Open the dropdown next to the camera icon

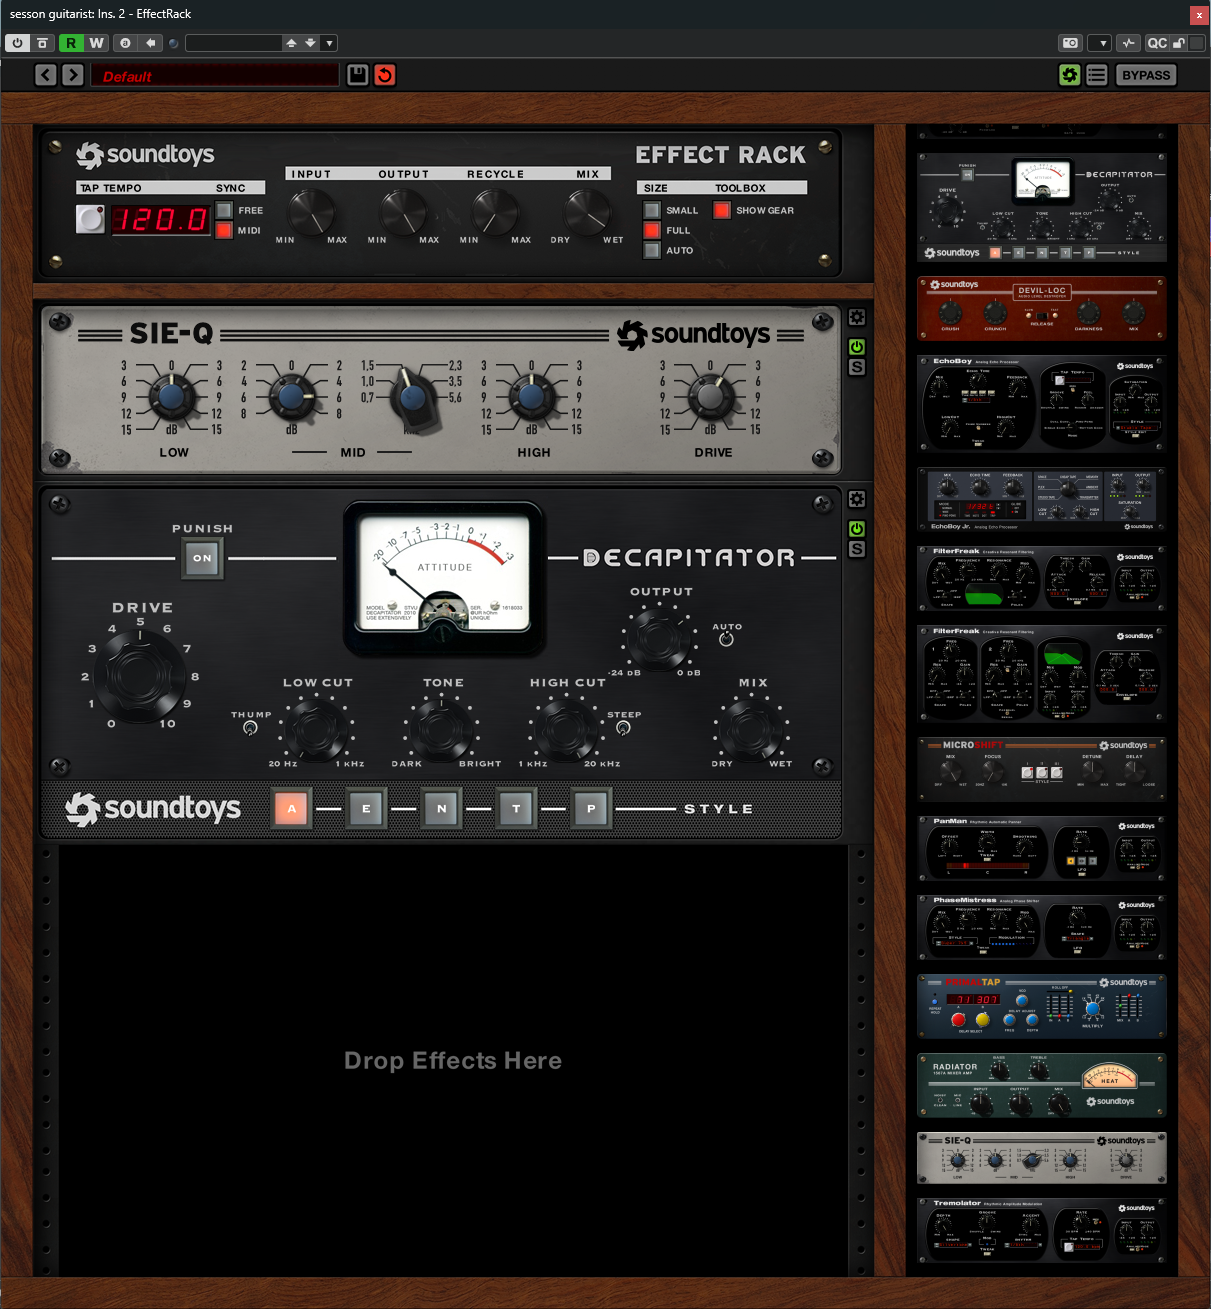1099,43
